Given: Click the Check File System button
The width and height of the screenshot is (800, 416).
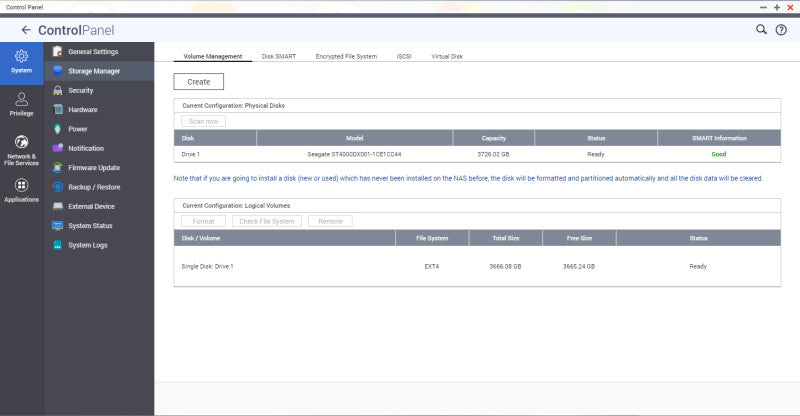Looking at the screenshot, I should pos(267,221).
